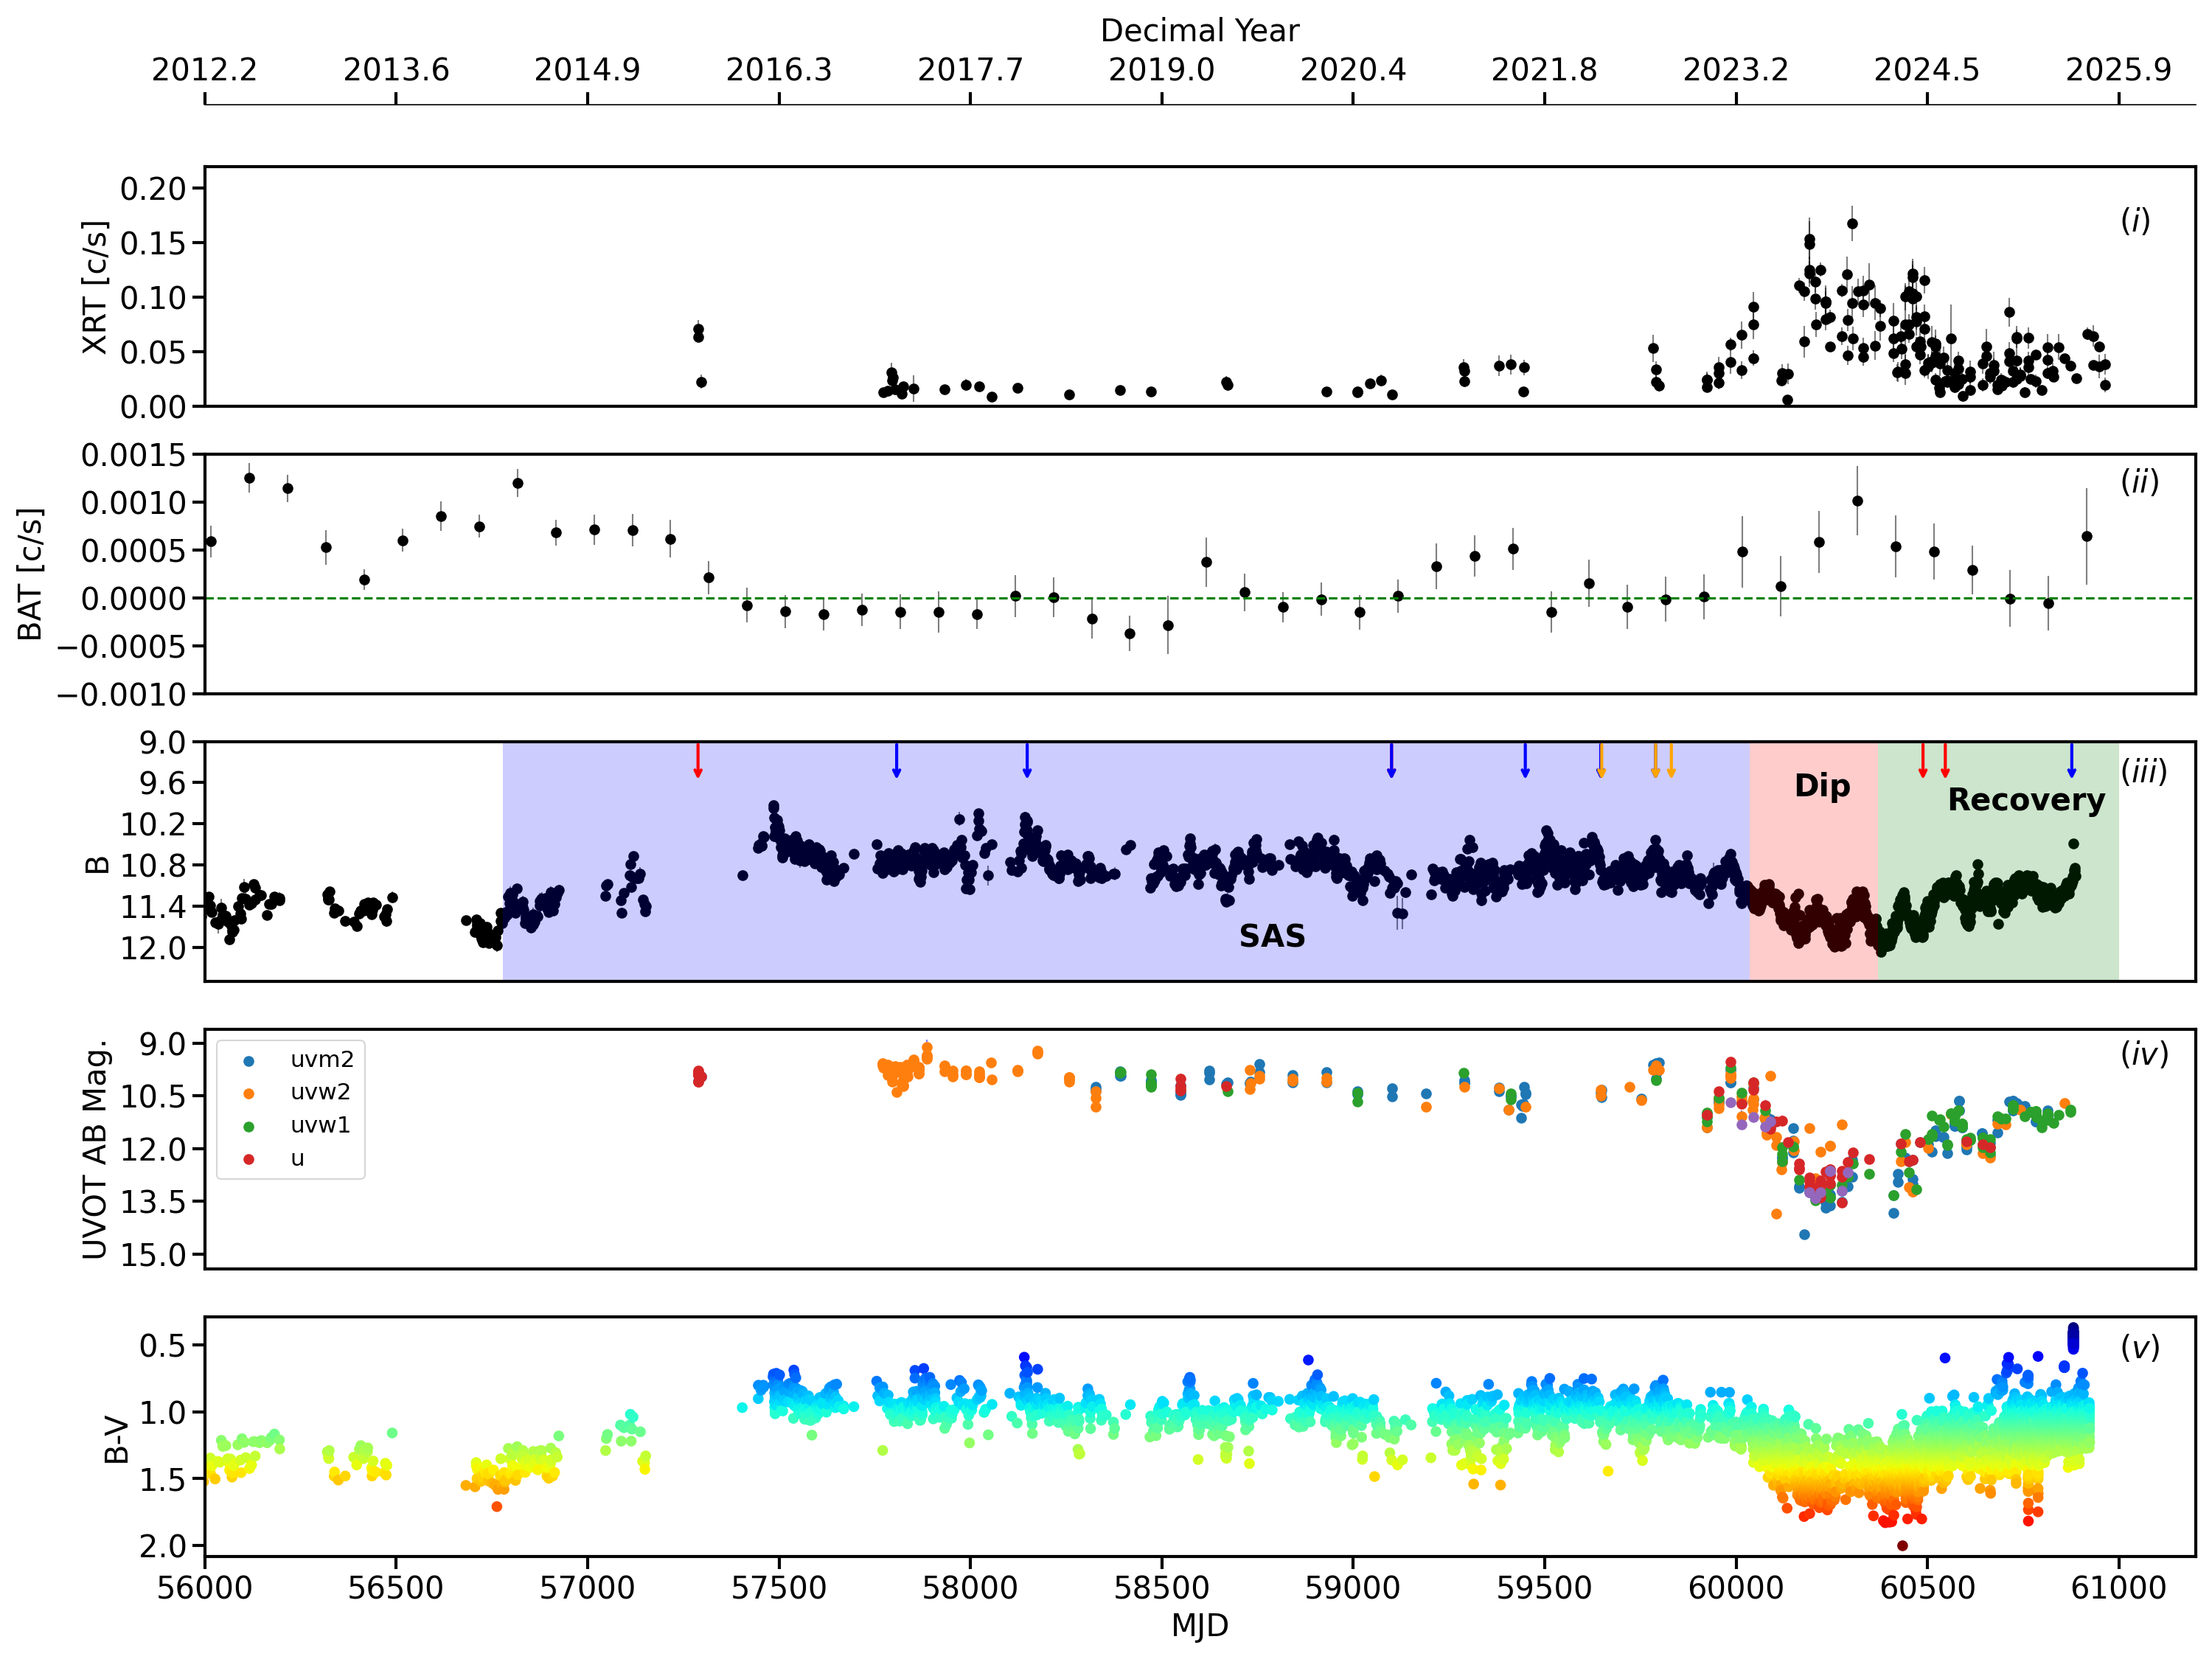Click the UVOT AB Mag. y-axis label
Viewport: 2212px width, 1659px height.
[94, 1149]
